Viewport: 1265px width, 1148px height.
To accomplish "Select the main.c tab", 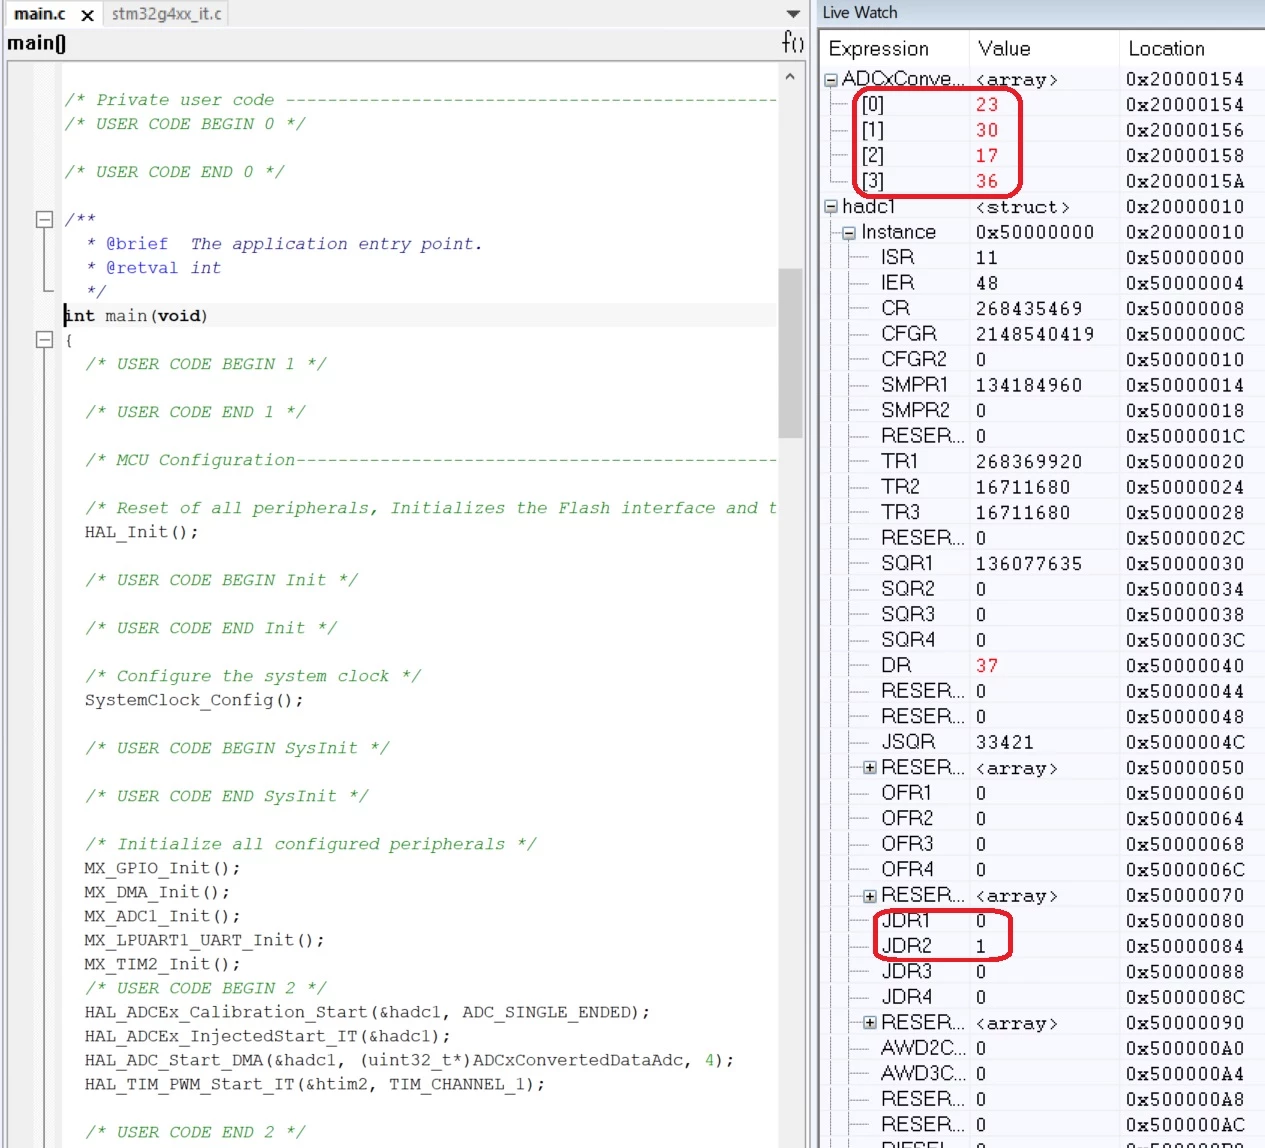I will (x=40, y=14).
